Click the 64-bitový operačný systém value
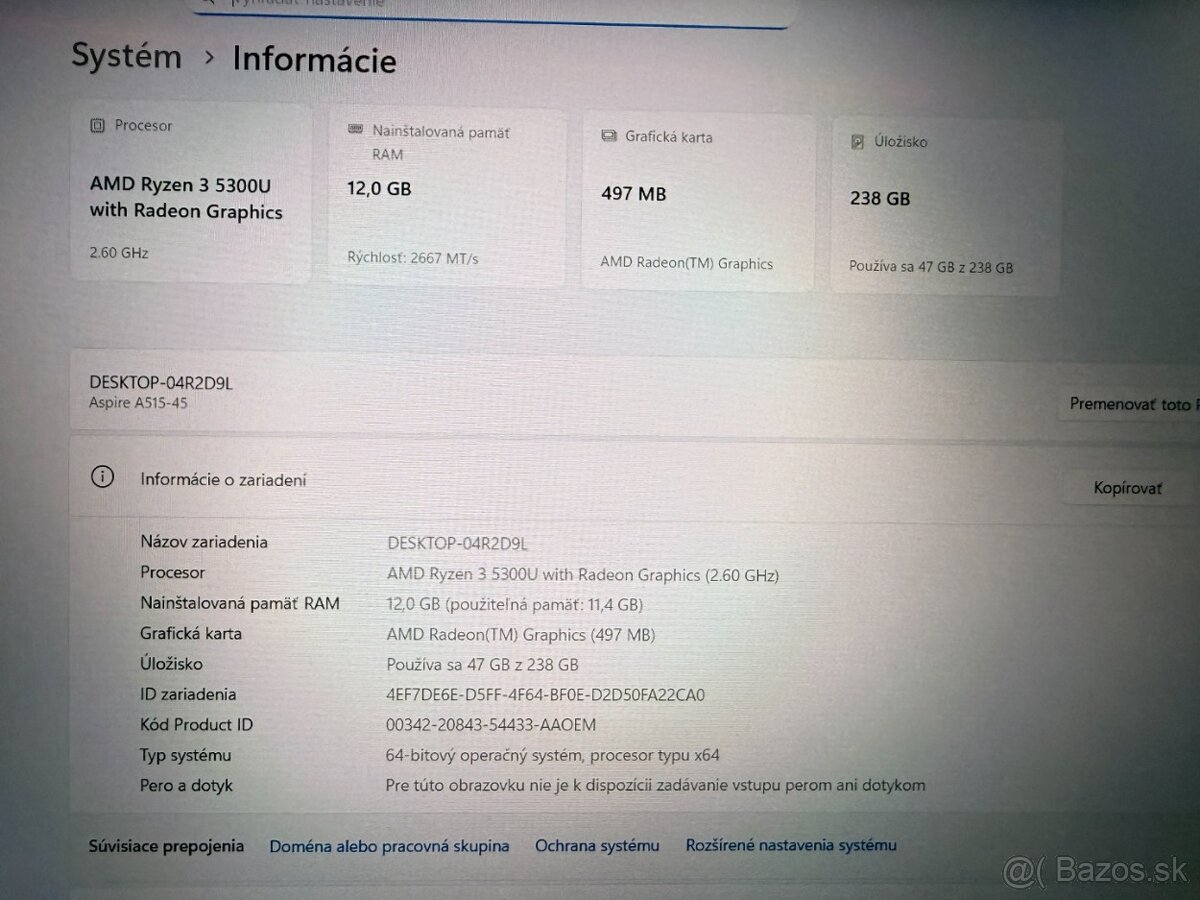The image size is (1200, 900). [x=553, y=755]
